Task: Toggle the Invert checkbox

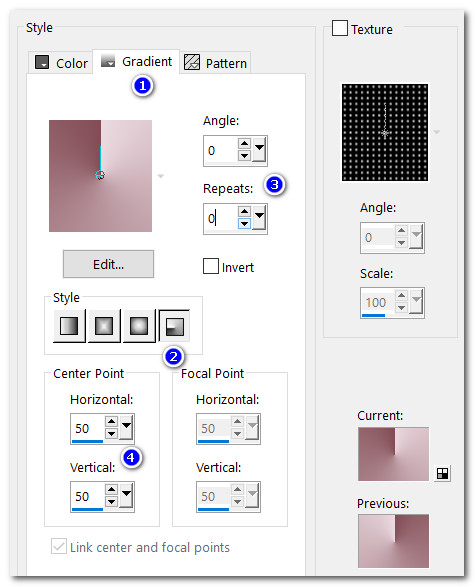Action: coord(211,266)
